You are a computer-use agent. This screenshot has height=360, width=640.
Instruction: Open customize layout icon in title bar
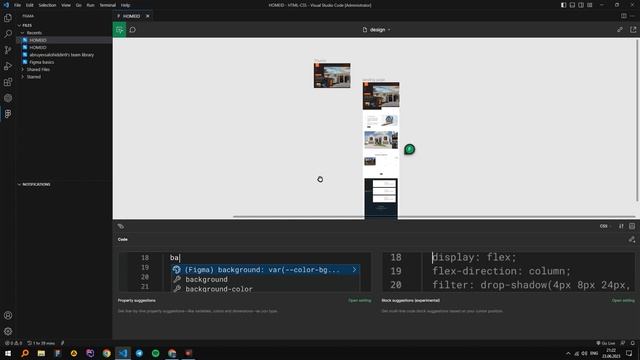[590, 5]
